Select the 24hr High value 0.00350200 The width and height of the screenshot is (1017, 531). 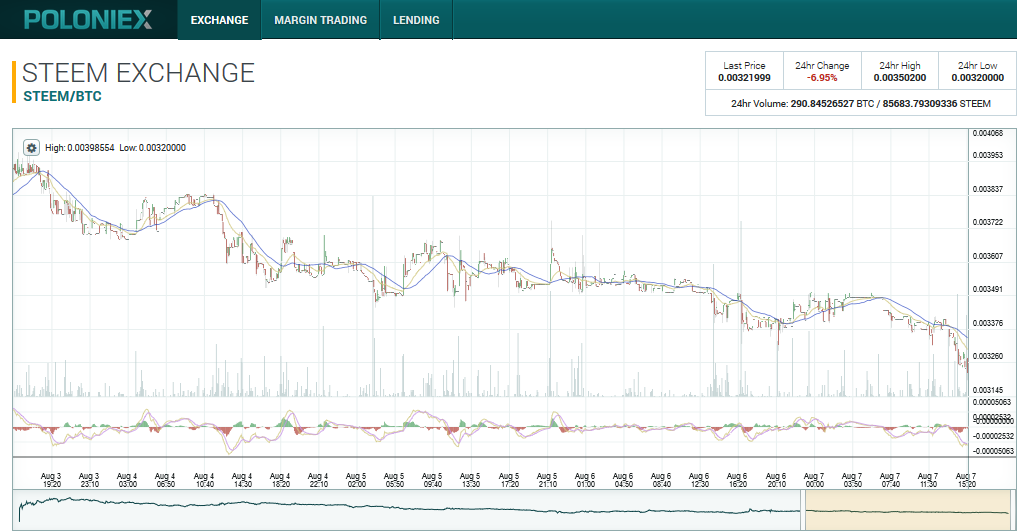[x=900, y=78]
